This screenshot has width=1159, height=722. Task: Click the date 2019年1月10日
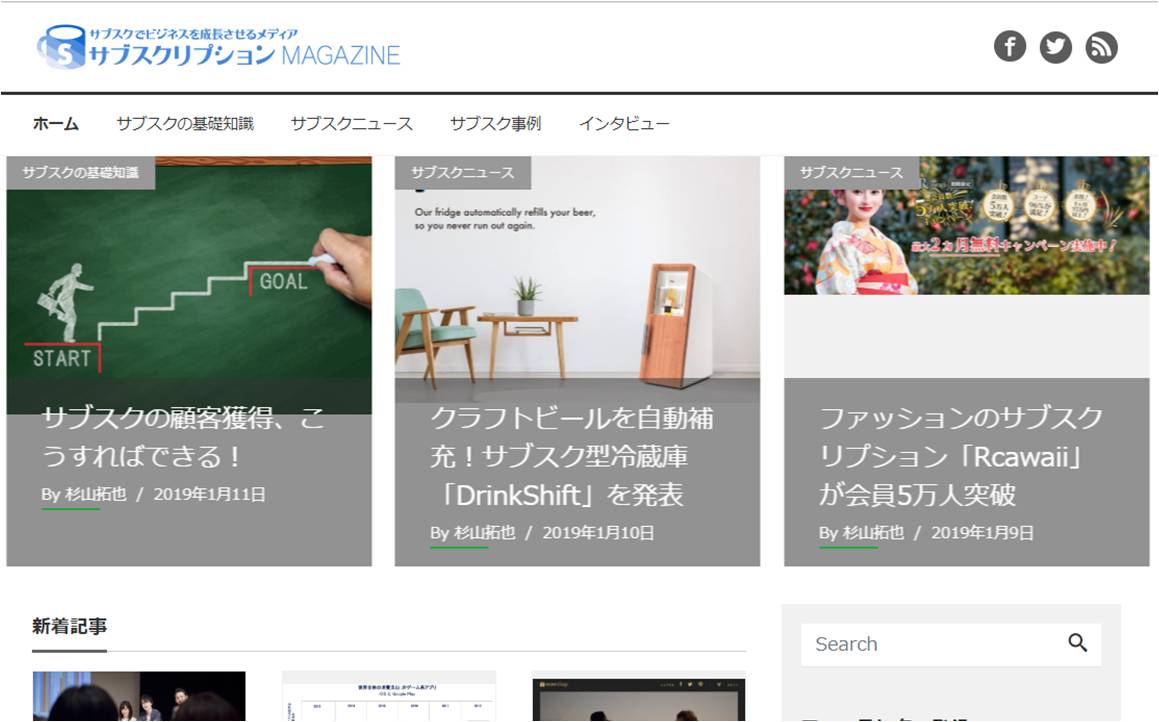[x=598, y=532]
